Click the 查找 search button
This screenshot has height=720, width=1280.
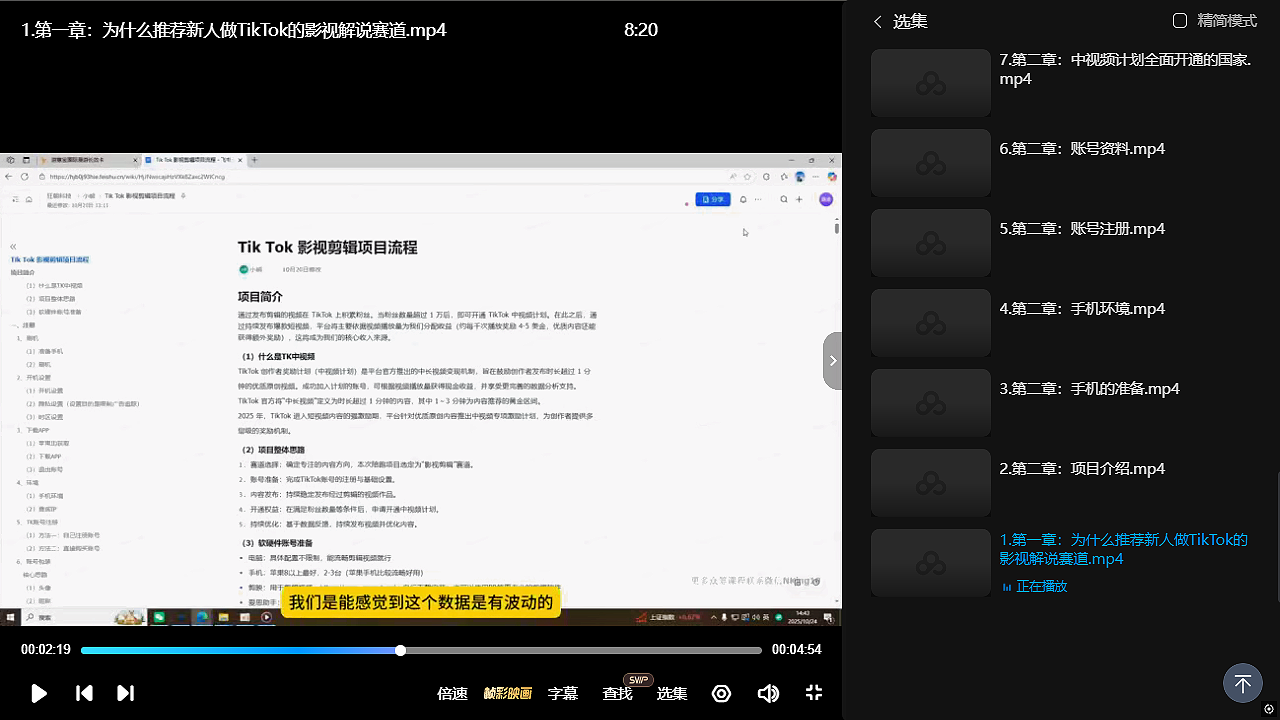tap(617, 693)
